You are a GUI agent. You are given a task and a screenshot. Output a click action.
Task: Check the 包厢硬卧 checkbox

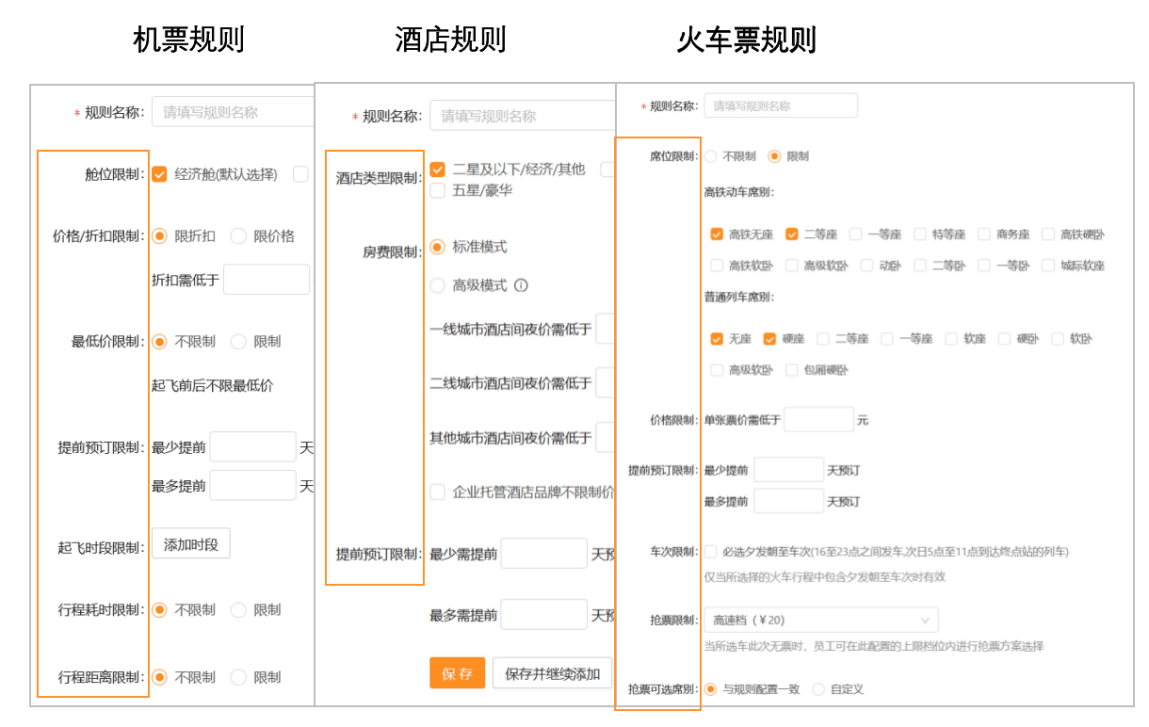click(x=791, y=370)
